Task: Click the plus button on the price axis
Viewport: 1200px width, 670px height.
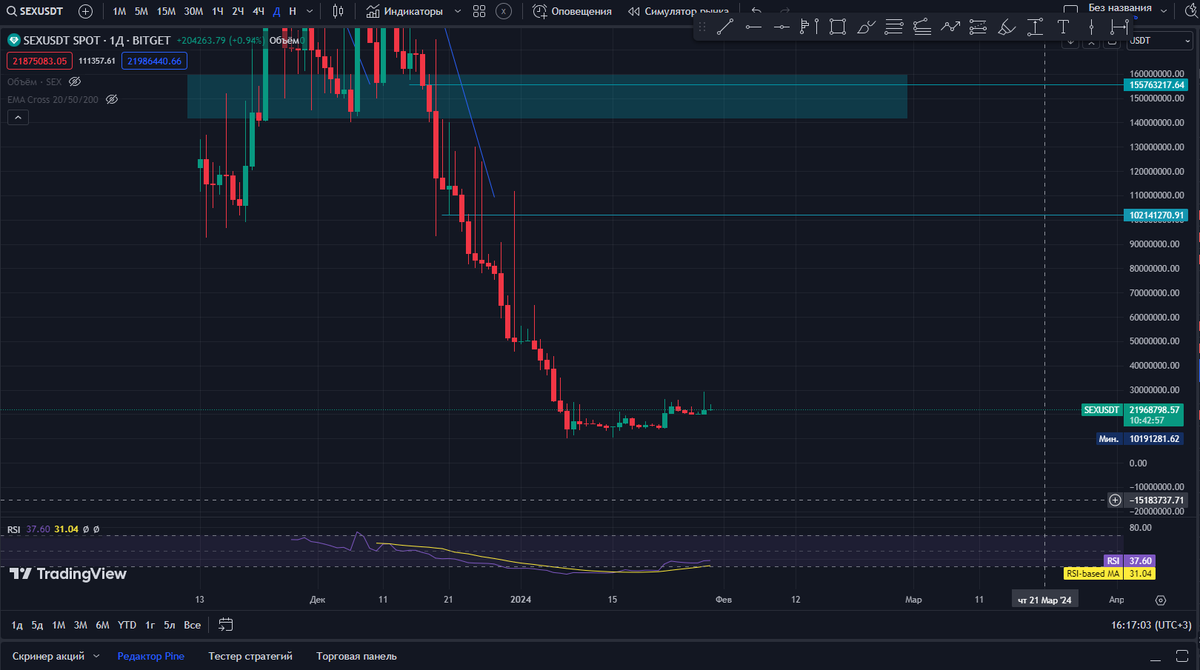Action: 1115,500
